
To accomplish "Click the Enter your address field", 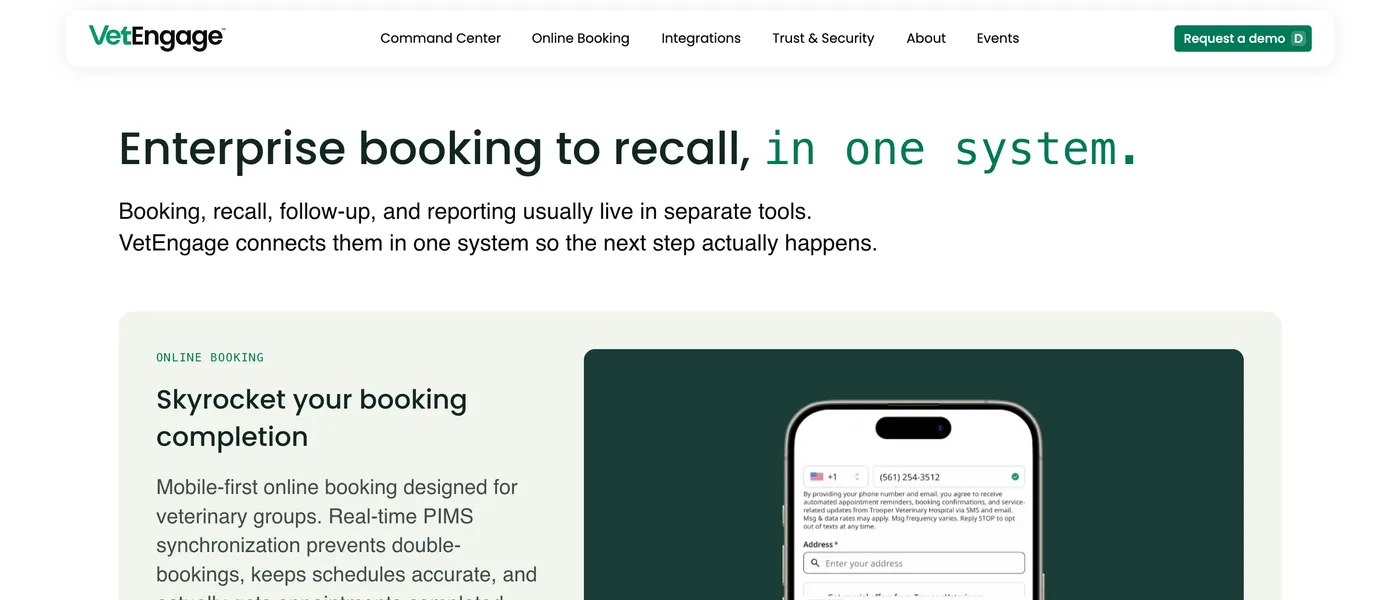I will 914,563.
